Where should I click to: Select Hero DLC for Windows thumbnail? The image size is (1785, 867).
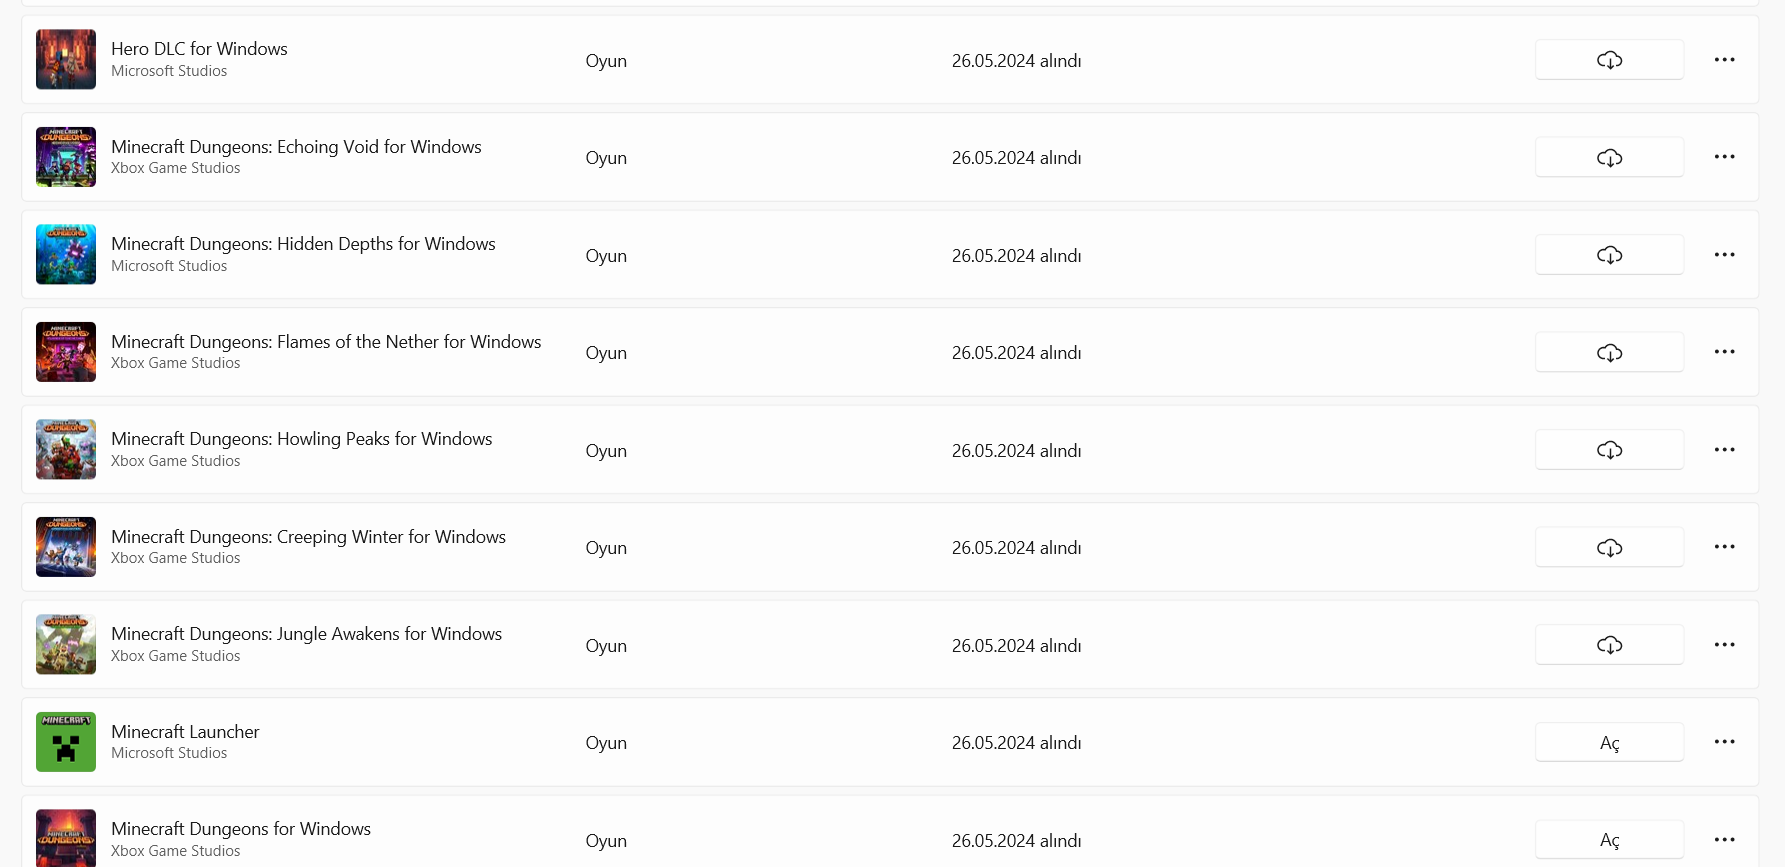click(x=66, y=60)
